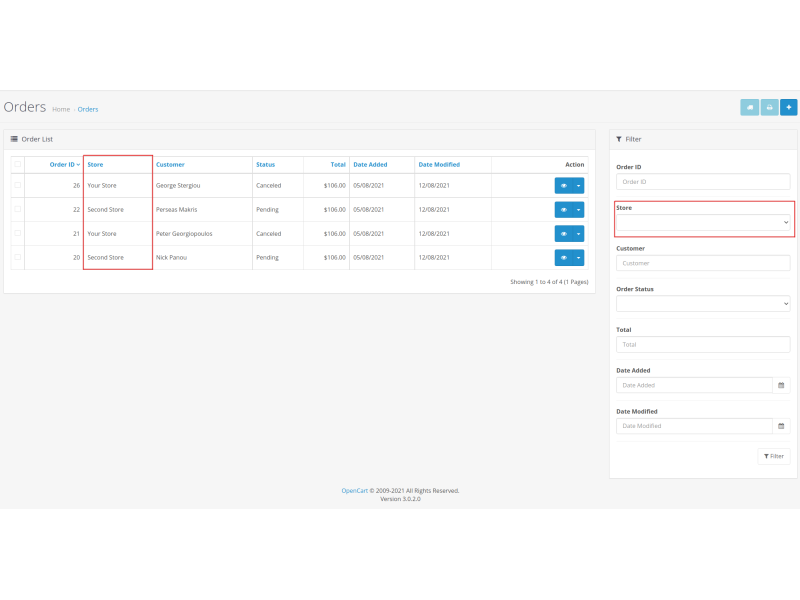This screenshot has height=600, width=800.
Task: View order 26 using the eye icon
Action: (564, 185)
